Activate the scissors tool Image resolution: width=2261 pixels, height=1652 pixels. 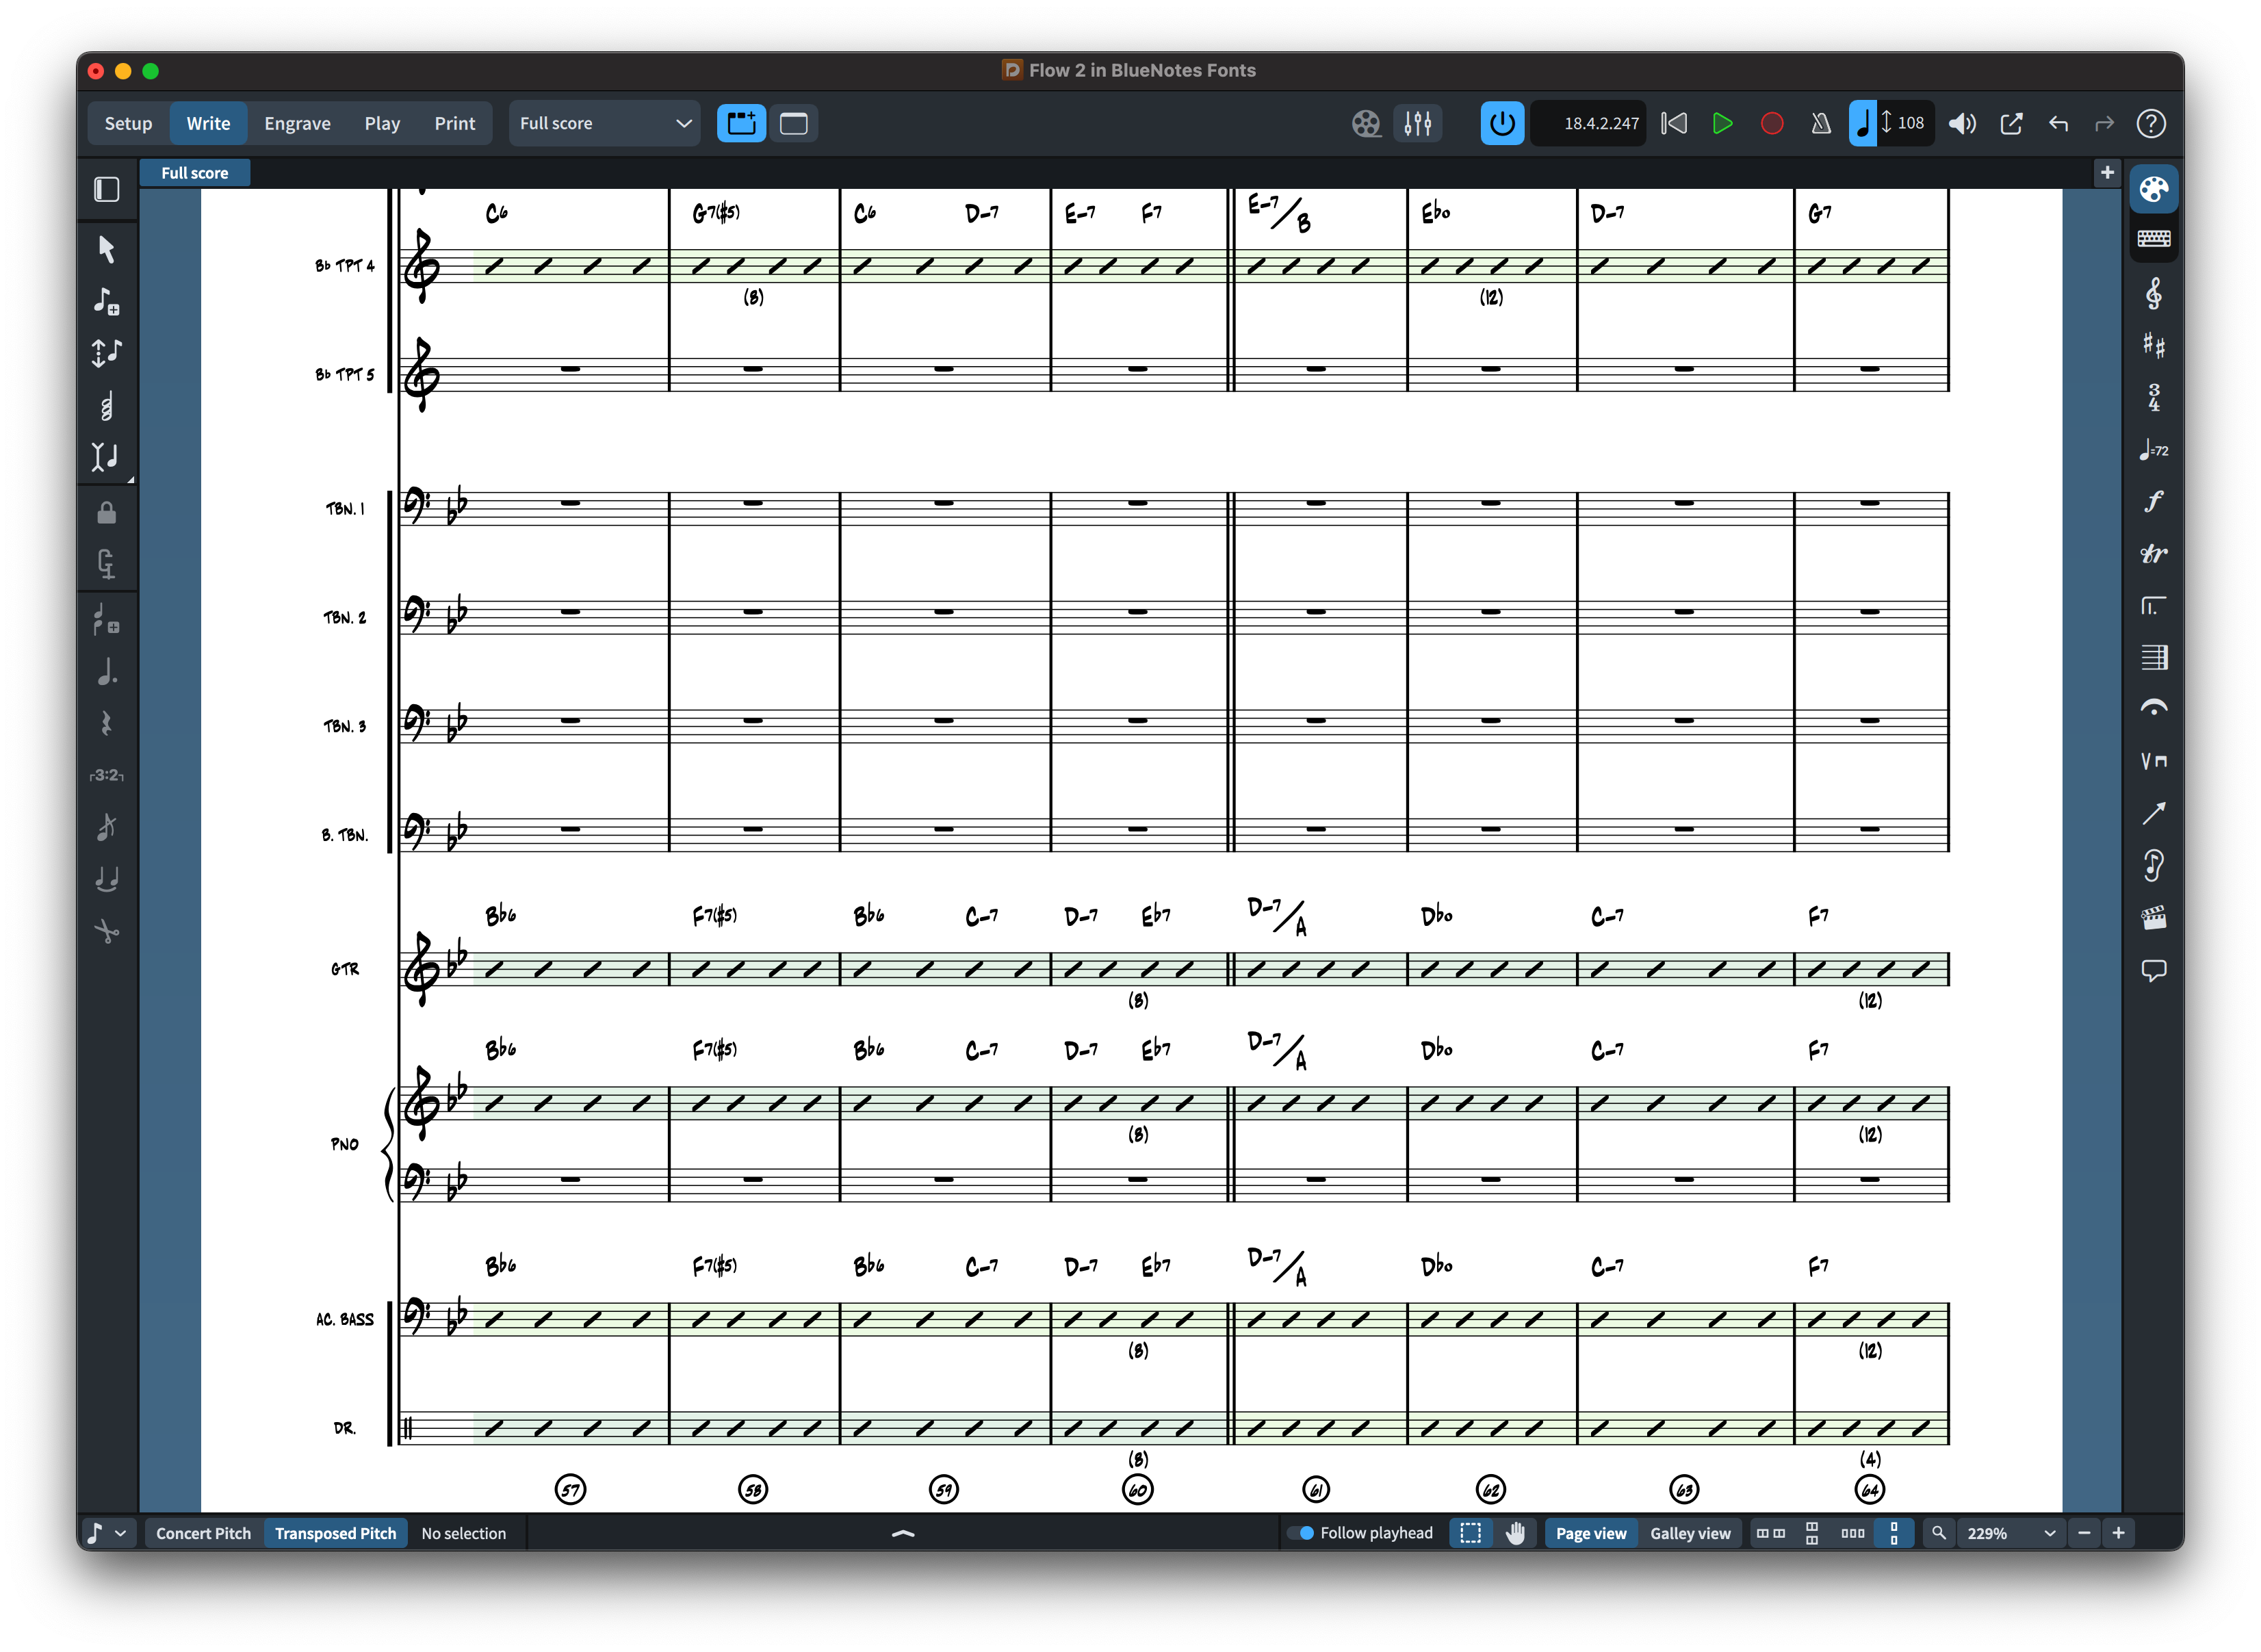pyautogui.click(x=107, y=931)
